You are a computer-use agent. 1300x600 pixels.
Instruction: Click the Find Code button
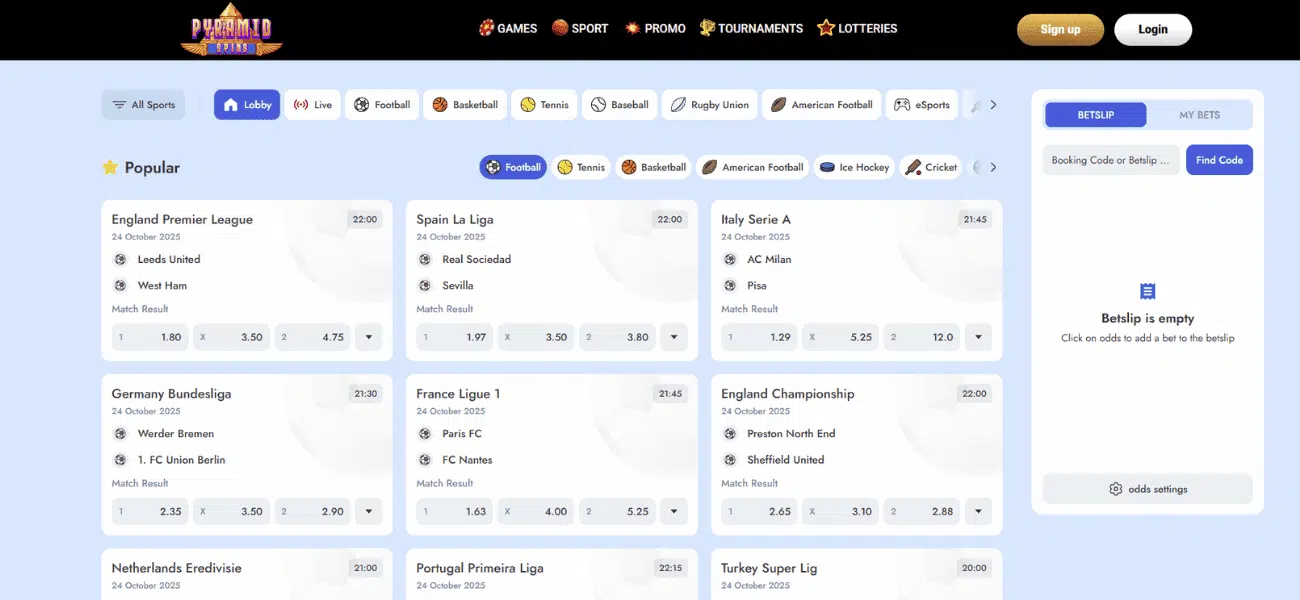pos(1219,160)
